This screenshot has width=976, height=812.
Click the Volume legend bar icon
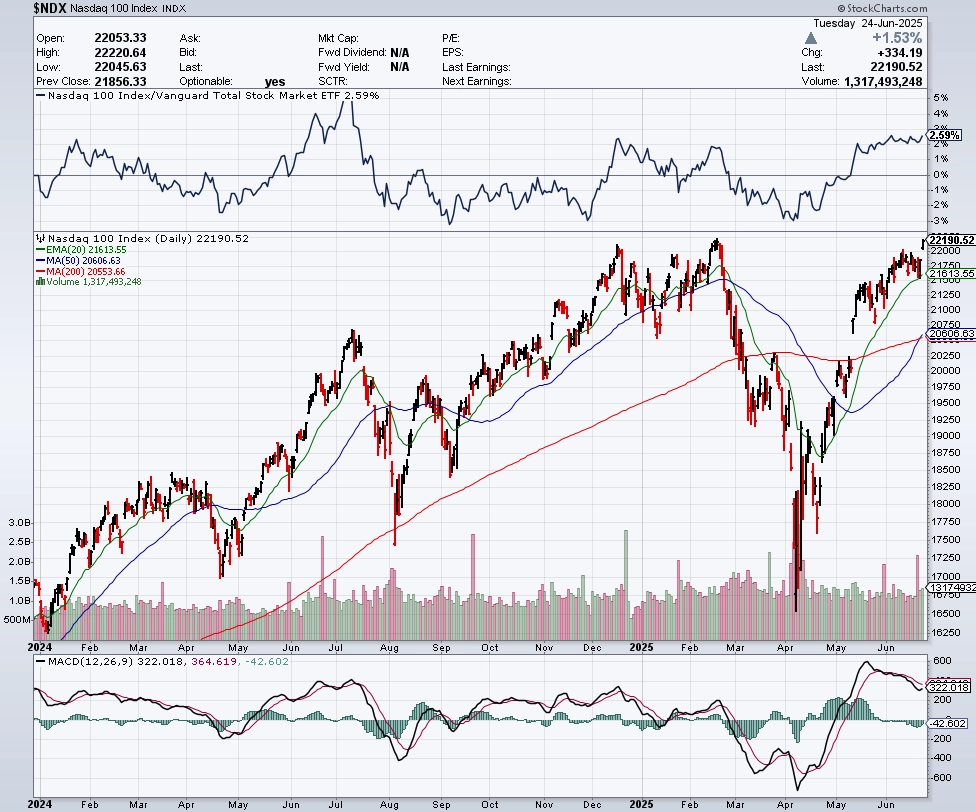(40, 281)
